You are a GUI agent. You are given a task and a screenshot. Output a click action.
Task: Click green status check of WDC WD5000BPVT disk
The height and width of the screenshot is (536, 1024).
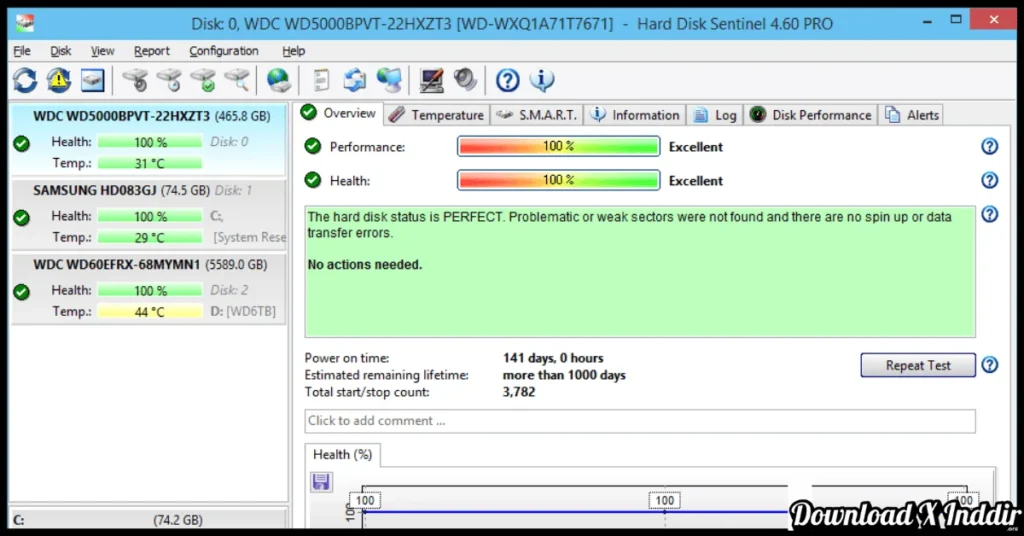pos(22,143)
